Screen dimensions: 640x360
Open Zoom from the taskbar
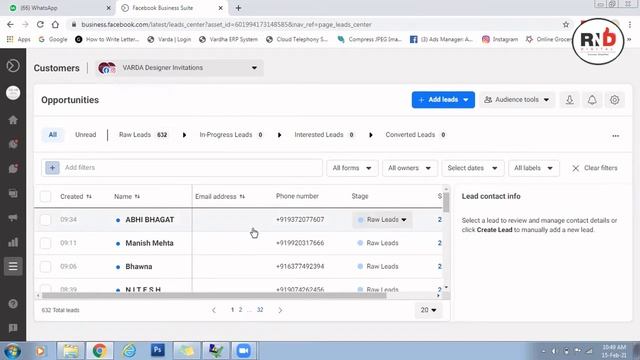coord(244,351)
